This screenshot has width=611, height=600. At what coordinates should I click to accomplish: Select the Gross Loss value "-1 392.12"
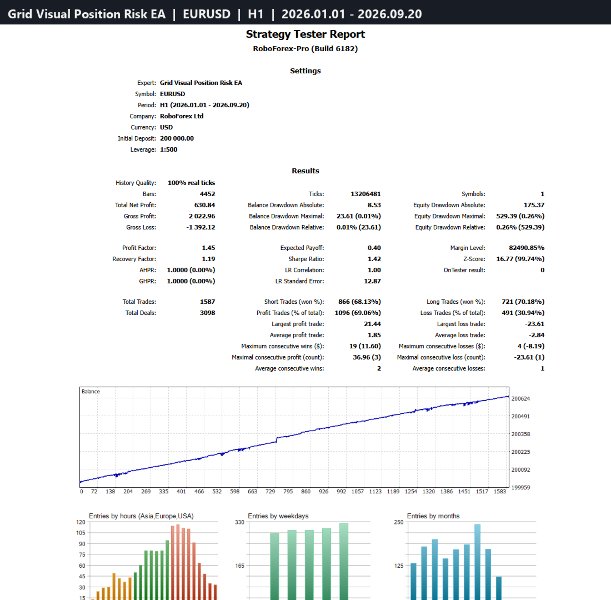(201, 227)
